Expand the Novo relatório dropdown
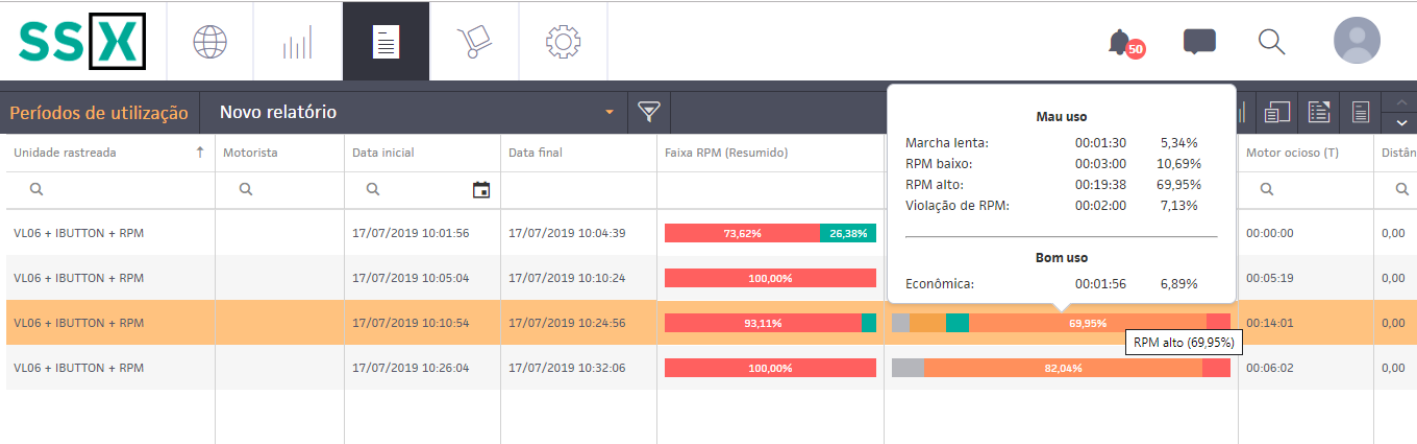Image resolution: width=1417 pixels, height=444 pixels. 608,112
